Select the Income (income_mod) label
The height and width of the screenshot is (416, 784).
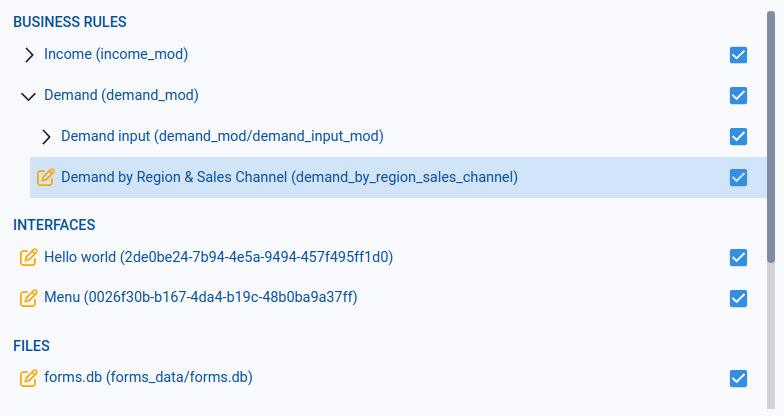click(x=116, y=55)
